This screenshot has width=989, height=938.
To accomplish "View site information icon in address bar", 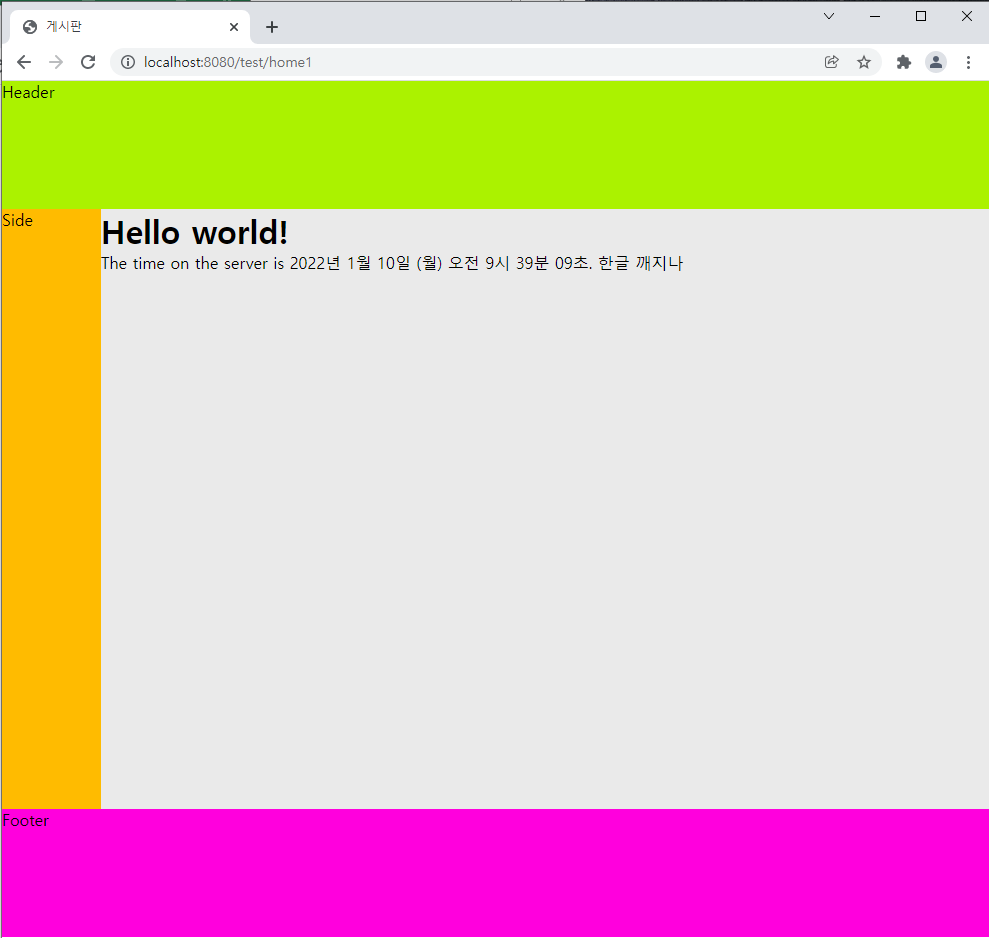I will (x=128, y=62).
